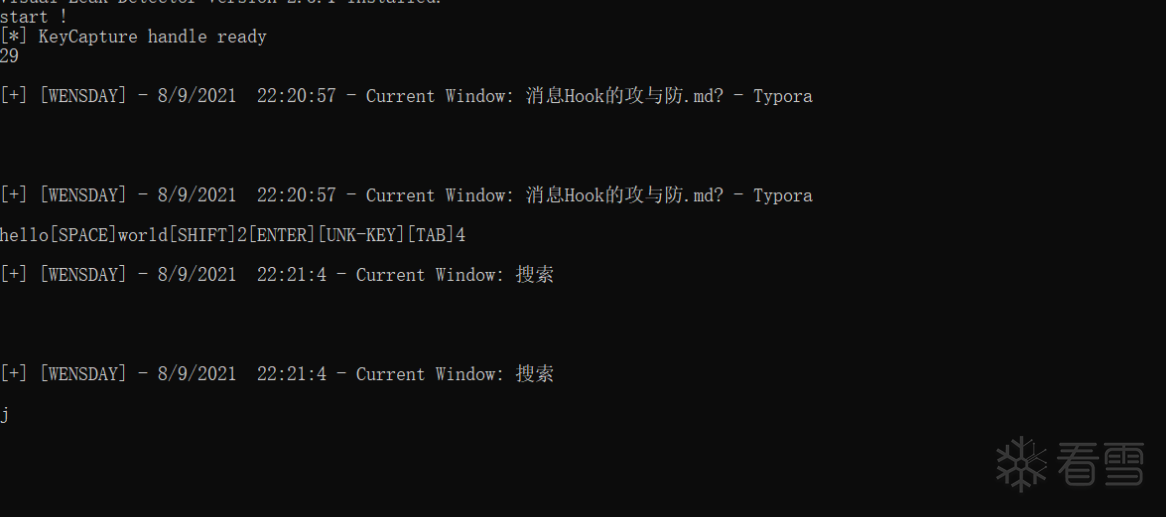Click "消息Hook的攻与防.md?" in the second Typora line
This screenshot has width=1166, height=517.
624,195
